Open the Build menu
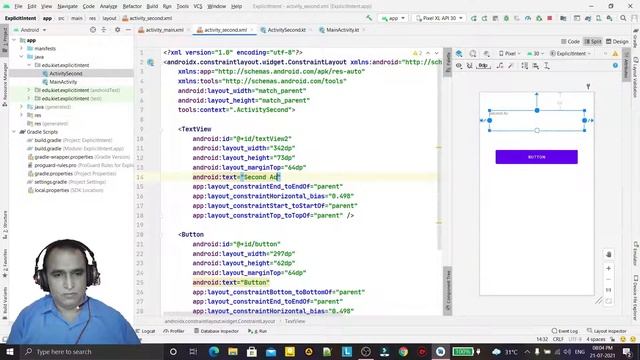The height and width of the screenshot is (360, 640). pyautogui.click(x=152, y=7)
